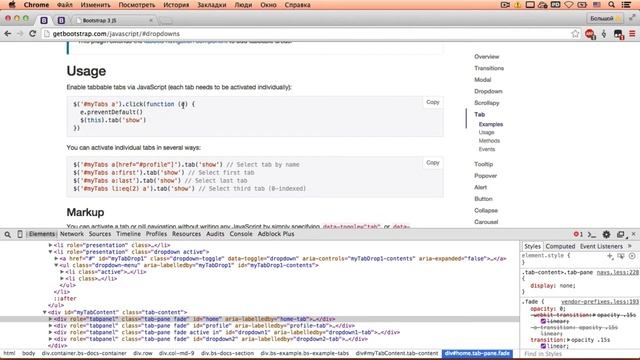Switch to the Sources panel tab
This screenshot has height=360, width=640.
pos(100,234)
